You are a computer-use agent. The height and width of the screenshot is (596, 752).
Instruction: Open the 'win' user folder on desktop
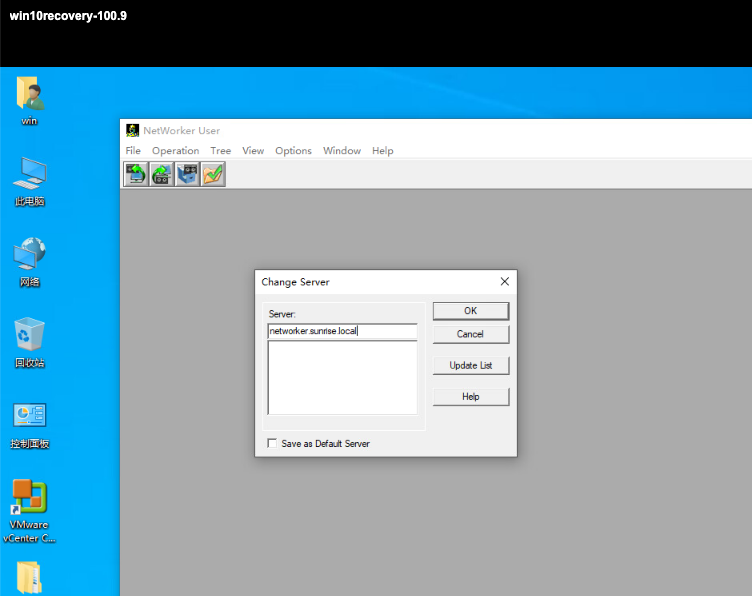pos(30,100)
